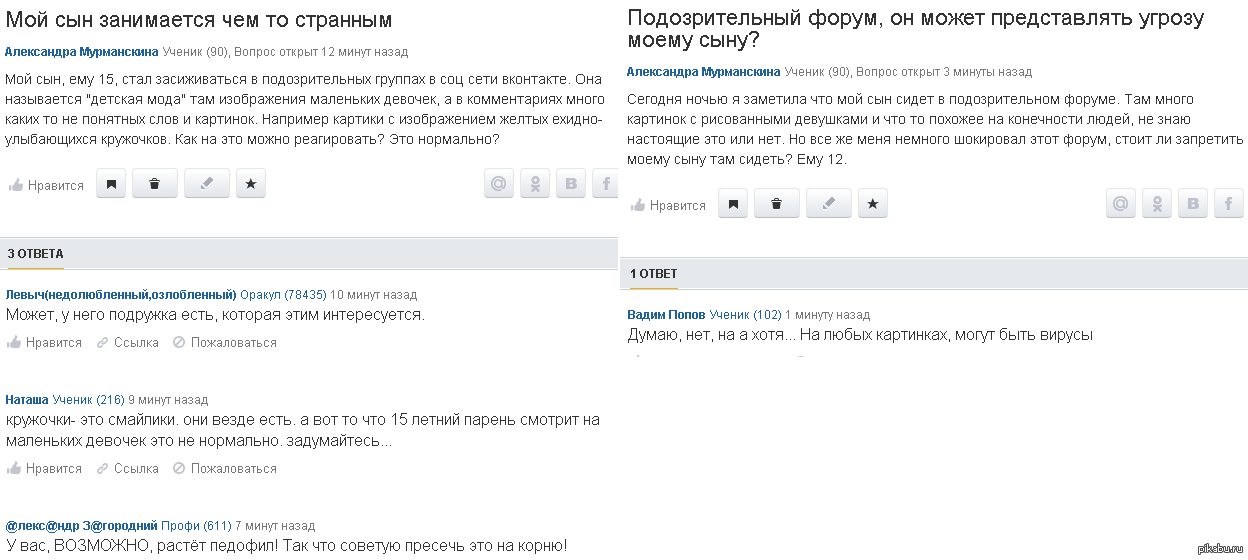Report Наташа's answer with Пожаловаться
This screenshot has height=560, width=1248.
coord(225,468)
